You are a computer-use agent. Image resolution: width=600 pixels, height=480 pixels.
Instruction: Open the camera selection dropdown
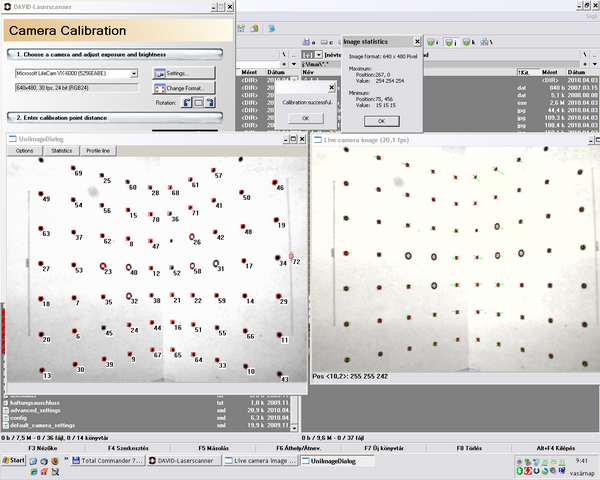pyautogui.click(x=134, y=73)
